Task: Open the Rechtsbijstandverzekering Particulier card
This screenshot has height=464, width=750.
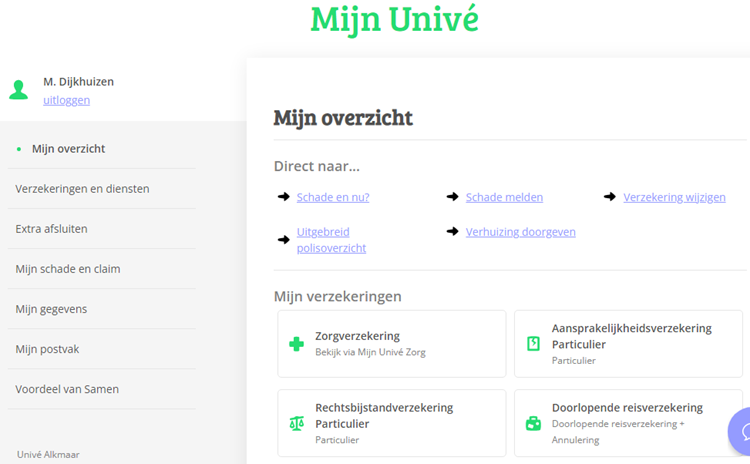Action: point(392,423)
